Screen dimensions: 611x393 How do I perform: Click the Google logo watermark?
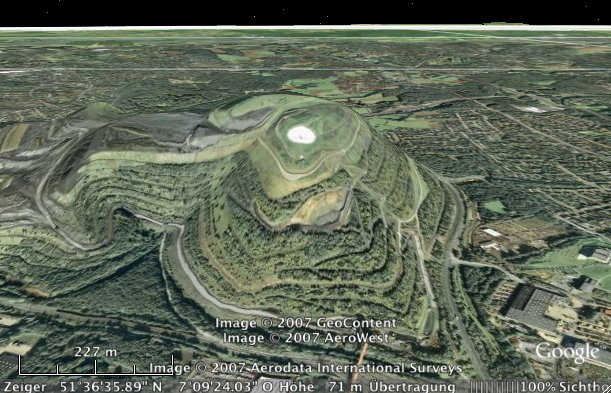pos(567,352)
